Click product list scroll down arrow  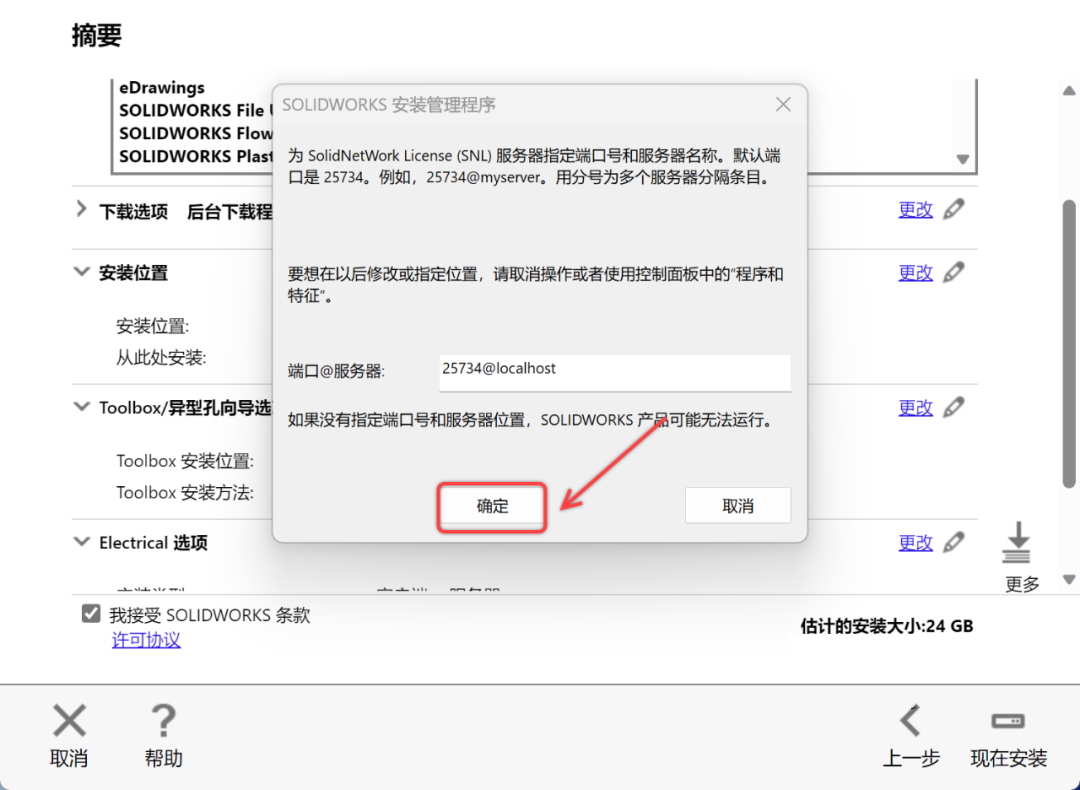click(x=963, y=159)
